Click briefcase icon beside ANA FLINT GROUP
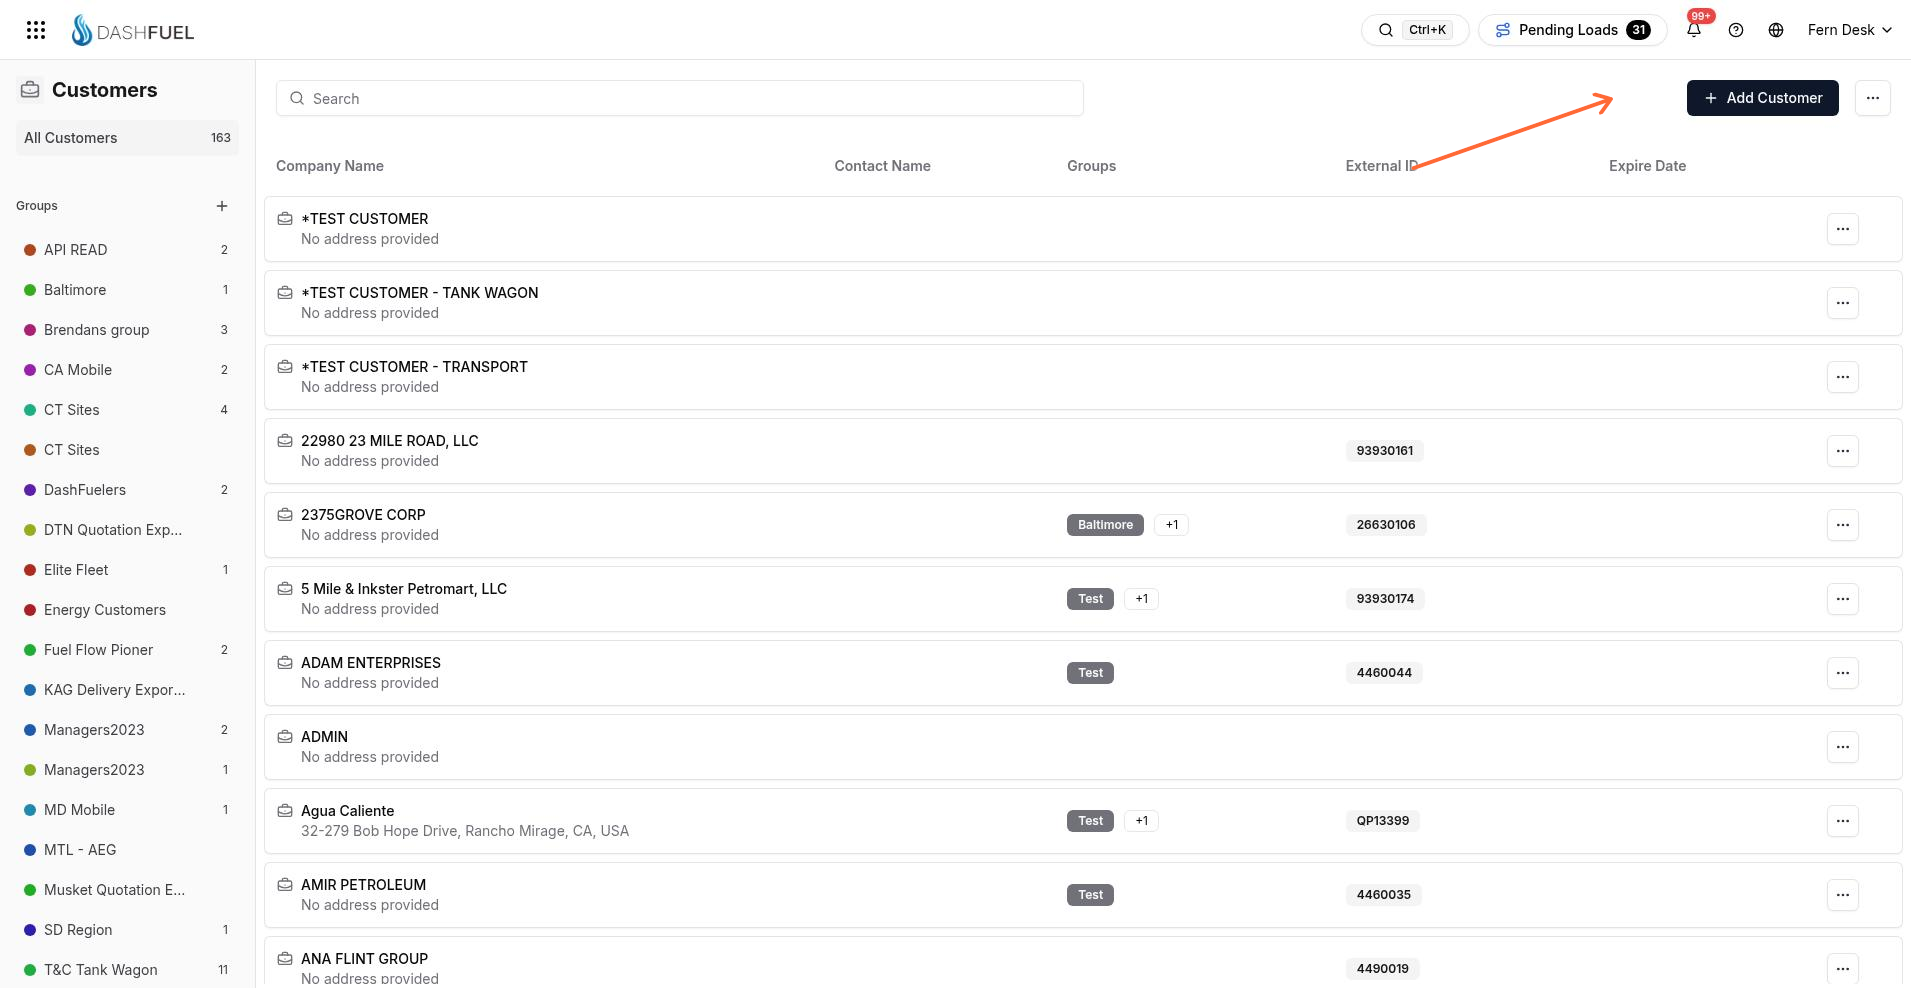The width and height of the screenshot is (1911, 988). pyautogui.click(x=285, y=959)
